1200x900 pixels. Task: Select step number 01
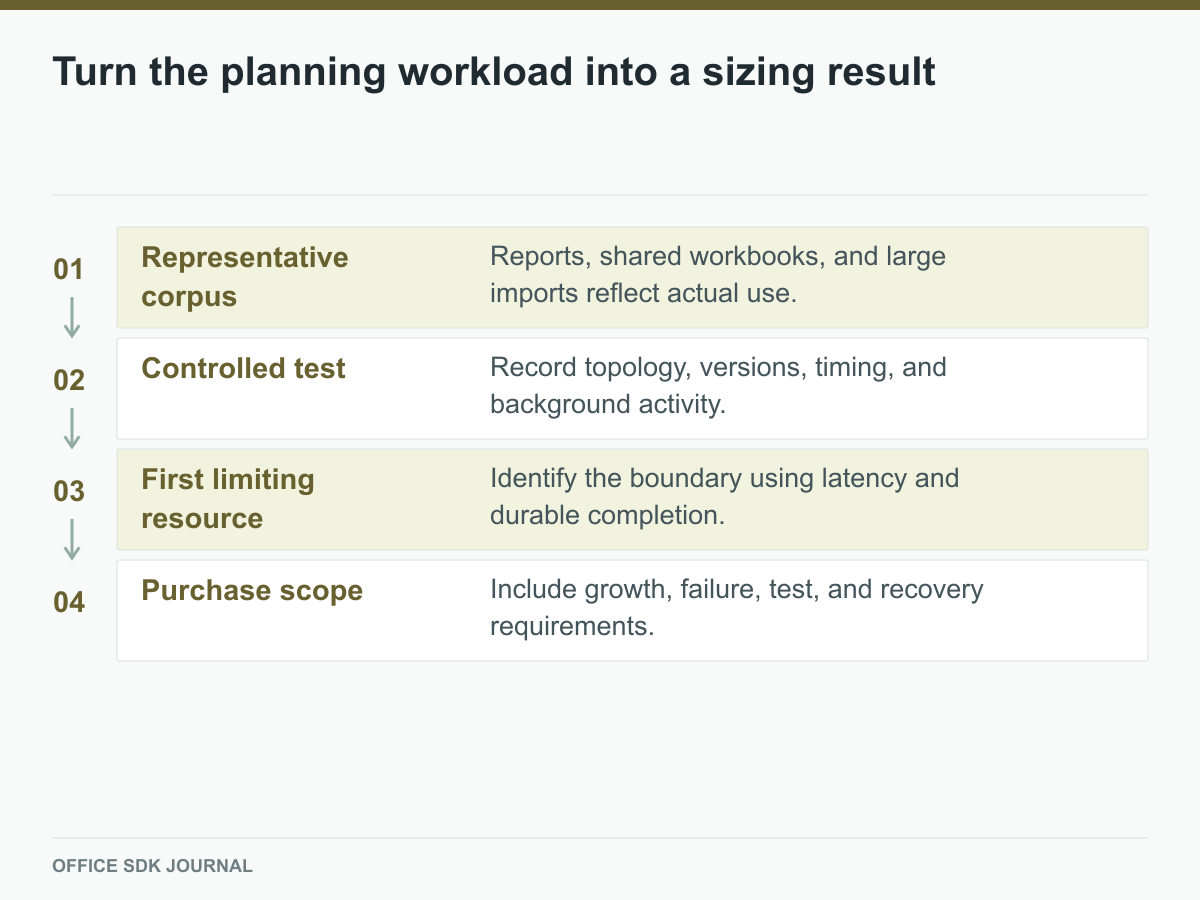coord(68,269)
